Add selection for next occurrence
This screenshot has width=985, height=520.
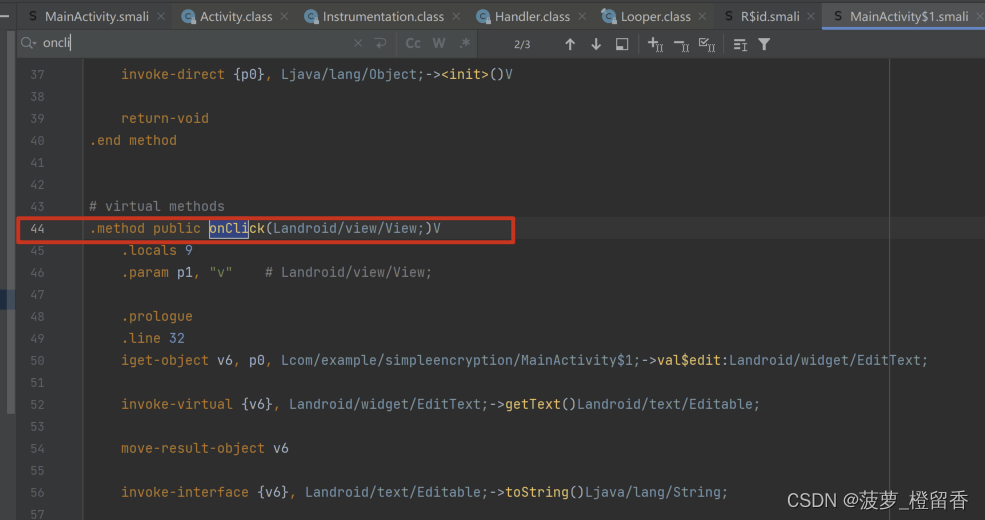(x=655, y=44)
